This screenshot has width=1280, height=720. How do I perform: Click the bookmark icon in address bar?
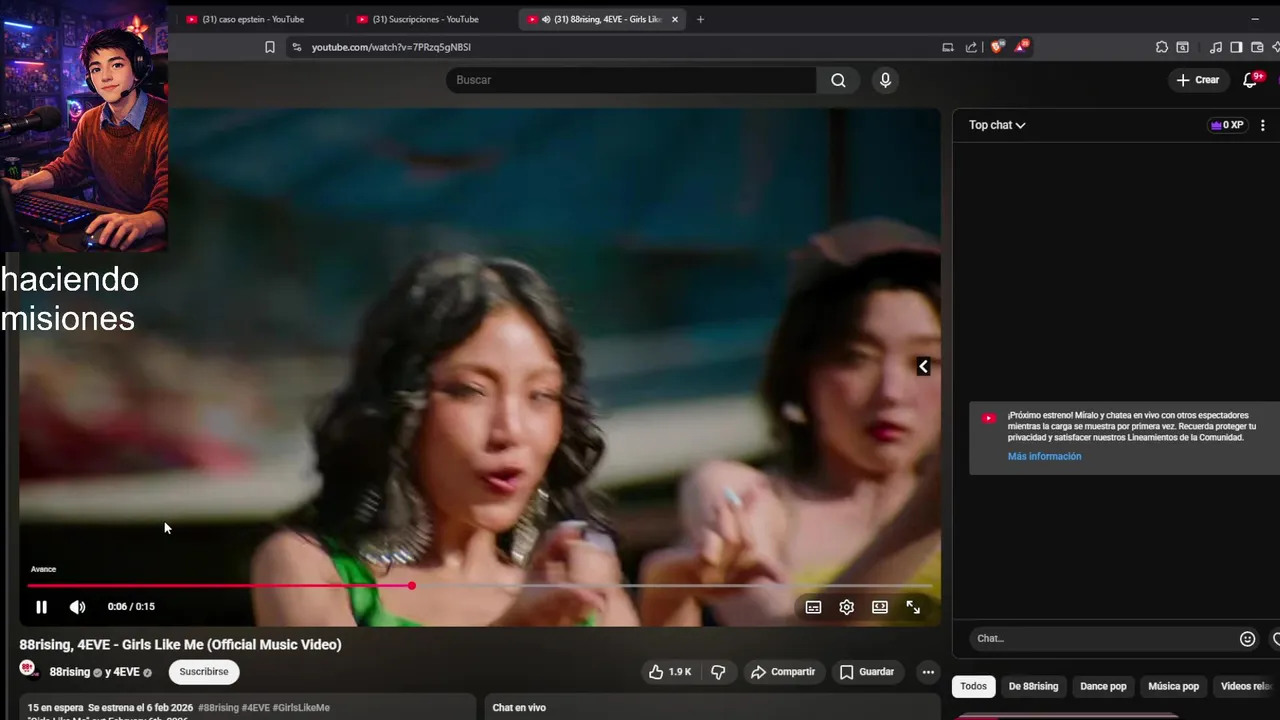point(270,47)
